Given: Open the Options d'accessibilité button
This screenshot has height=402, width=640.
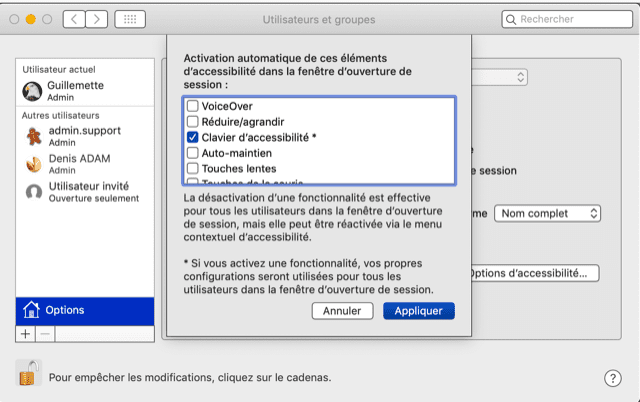Looking at the screenshot, I should (533, 273).
